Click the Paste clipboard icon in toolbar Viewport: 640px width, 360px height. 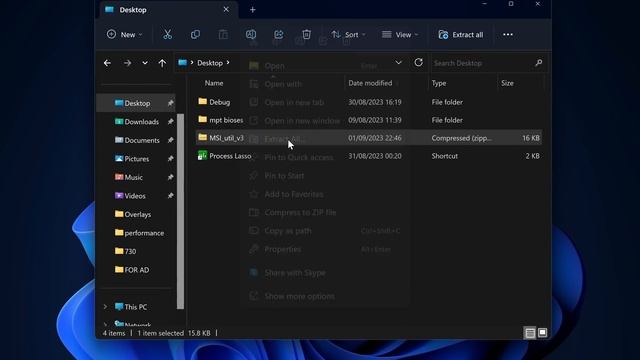223,35
